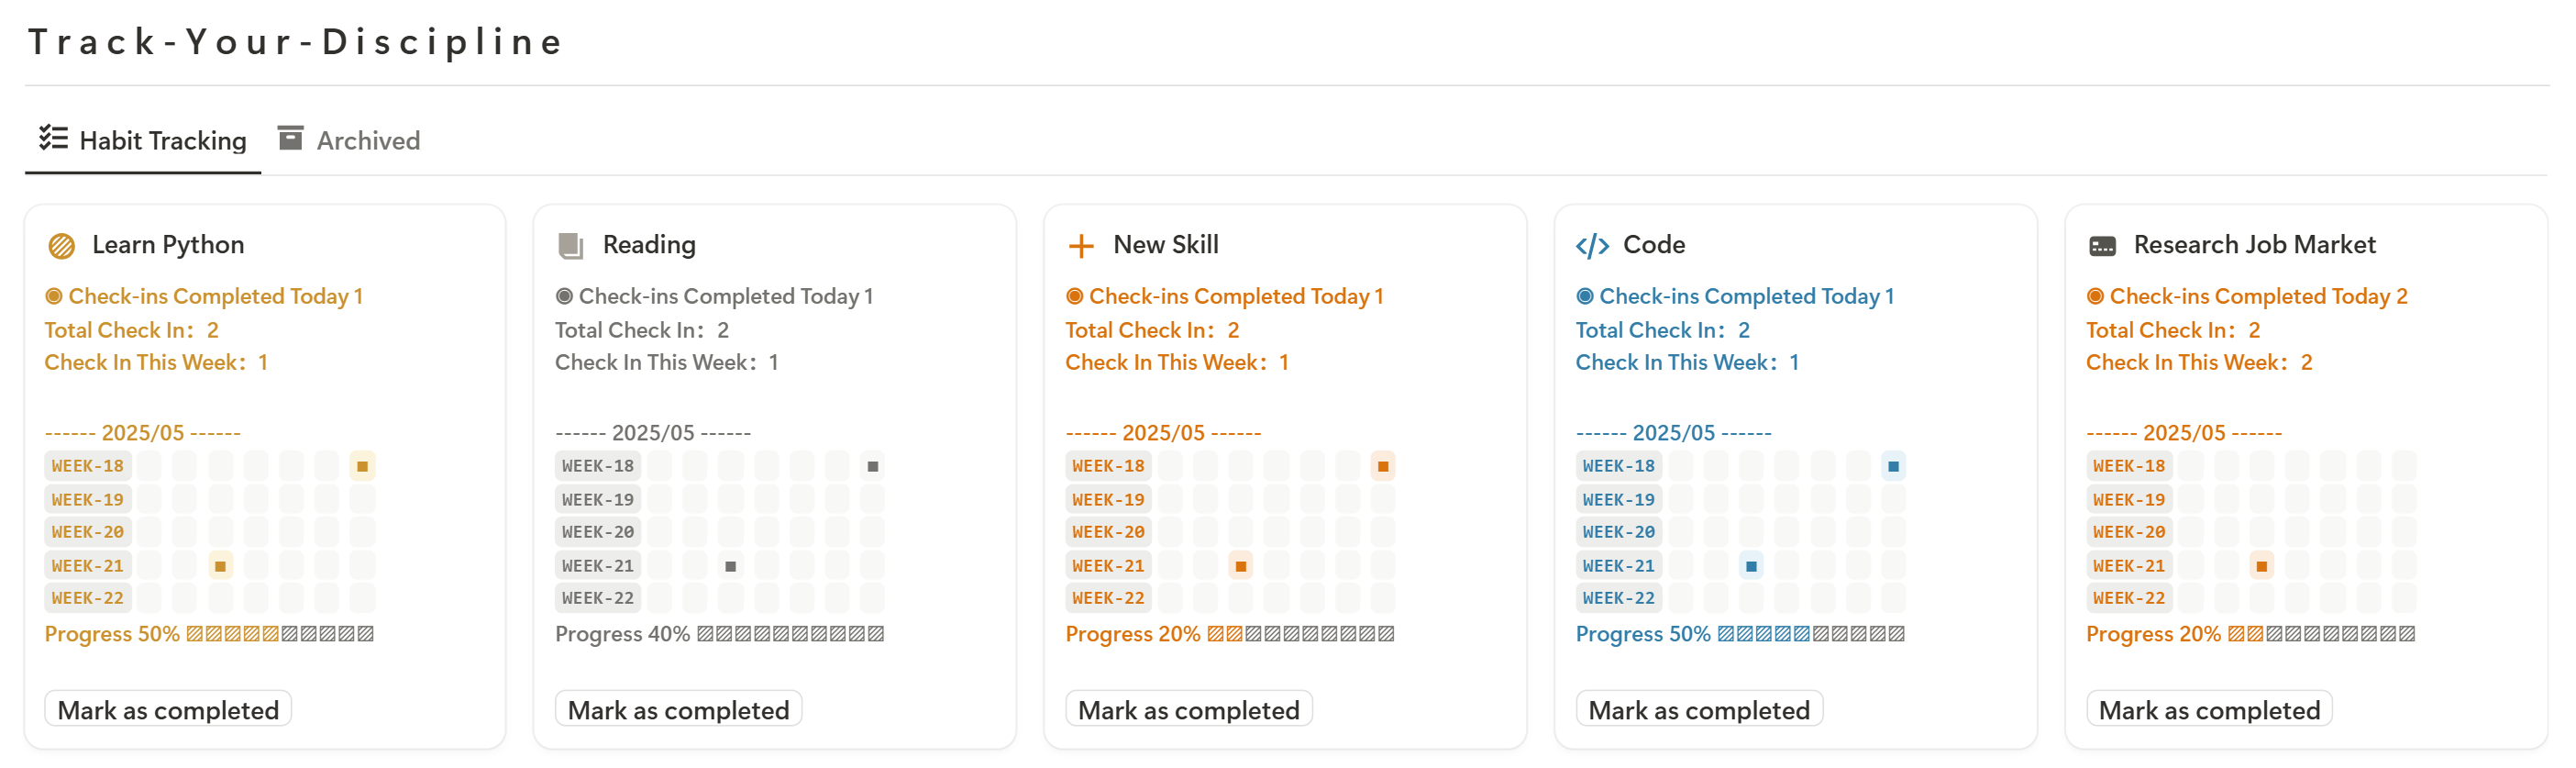
Task: Click Code check-ins completed radio icon
Action: pyautogui.click(x=1585, y=296)
